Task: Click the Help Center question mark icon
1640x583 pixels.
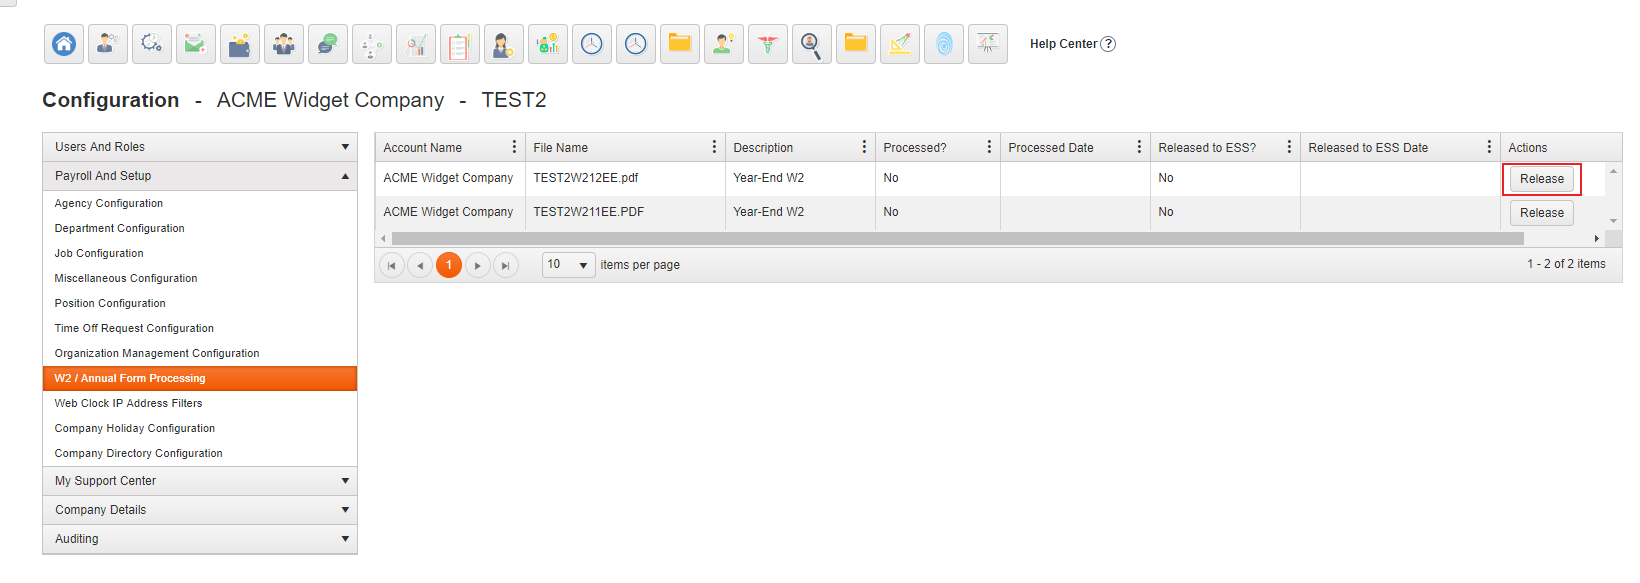Action: (x=1108, y=44)
